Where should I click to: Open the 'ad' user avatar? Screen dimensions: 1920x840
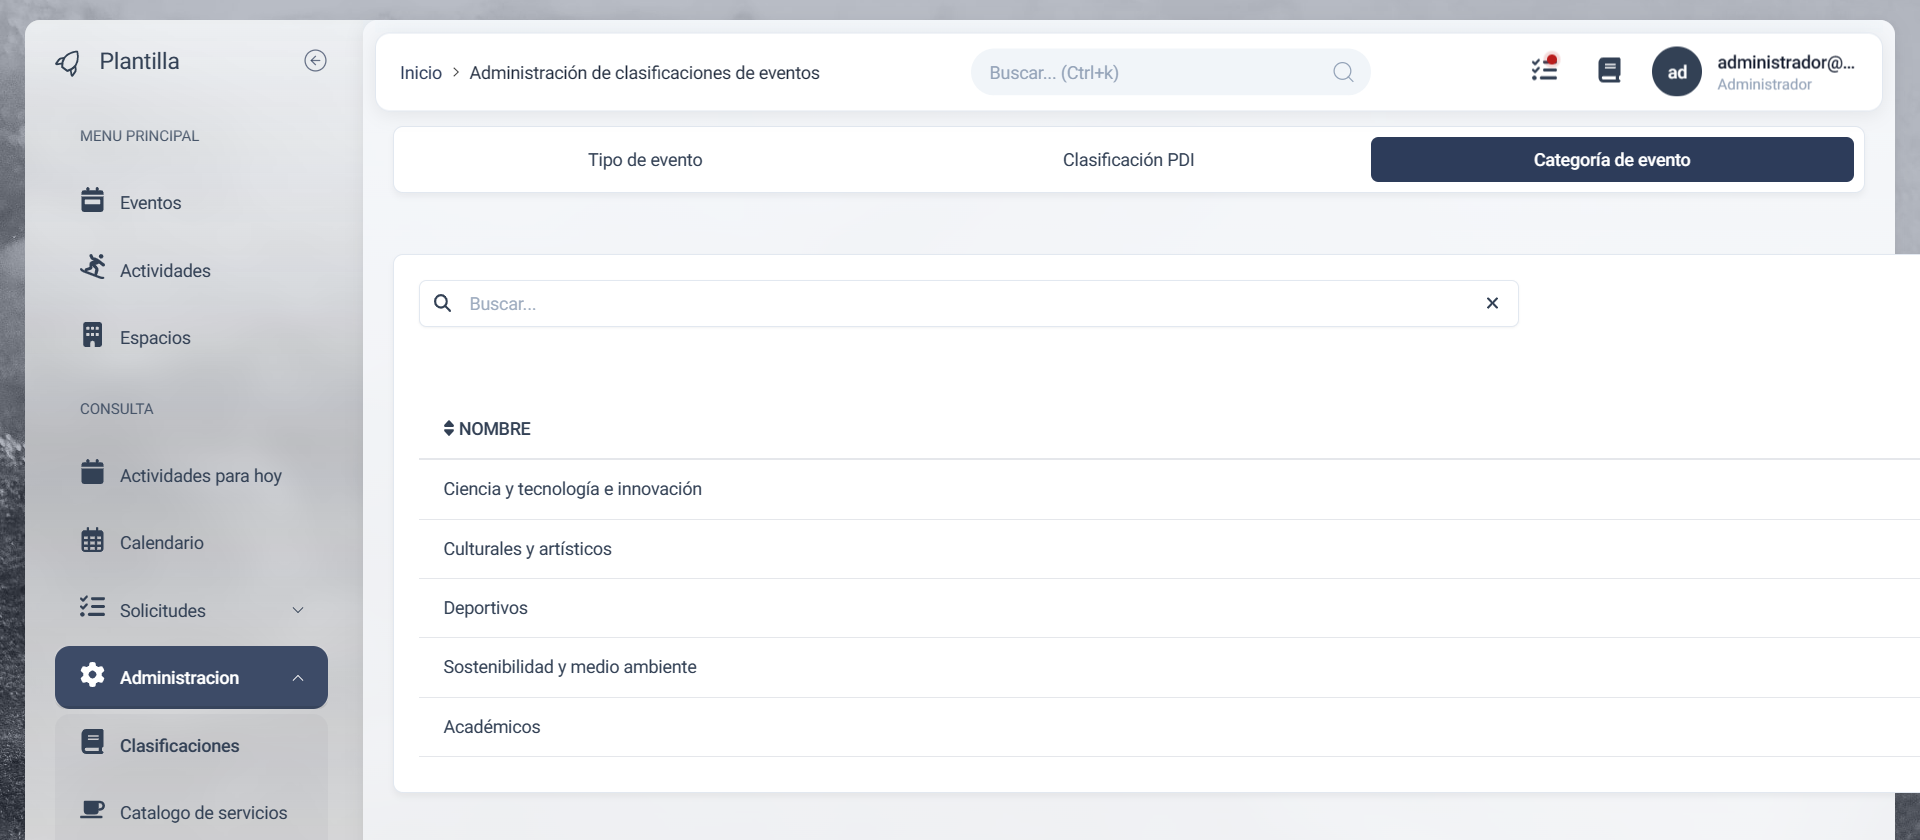pos(1677,72)
